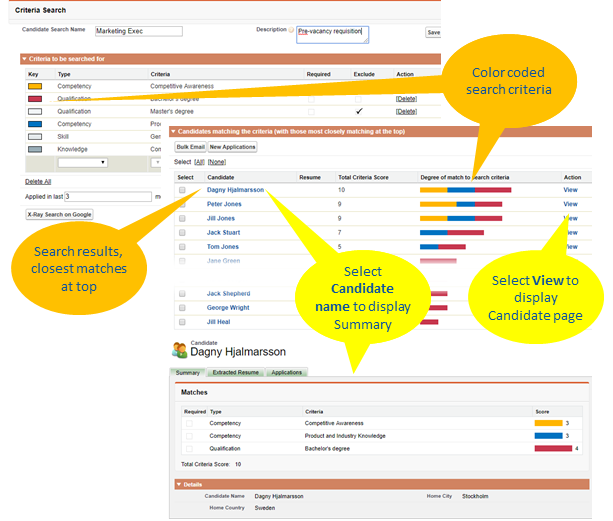613x521 pixels.
Task: Click the New Applications button
Action: pos(232,147)
